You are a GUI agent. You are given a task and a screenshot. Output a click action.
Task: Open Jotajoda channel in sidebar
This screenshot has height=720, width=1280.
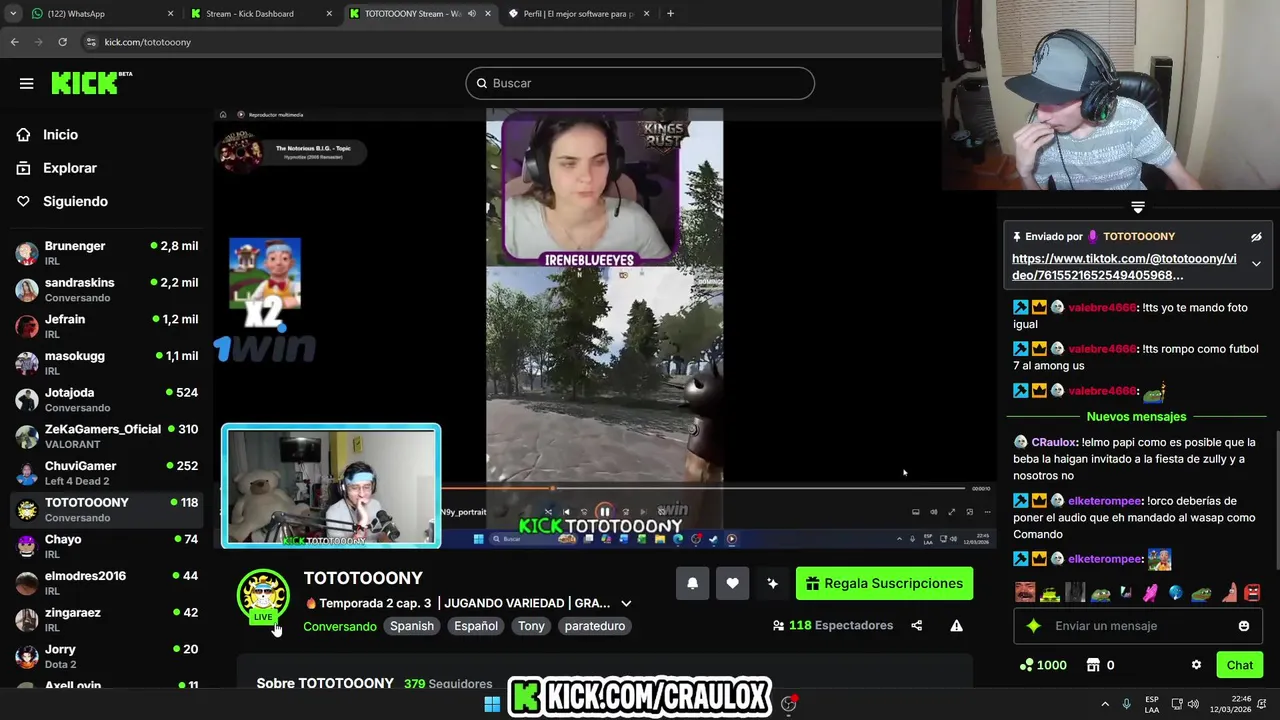tap(107, 400)
